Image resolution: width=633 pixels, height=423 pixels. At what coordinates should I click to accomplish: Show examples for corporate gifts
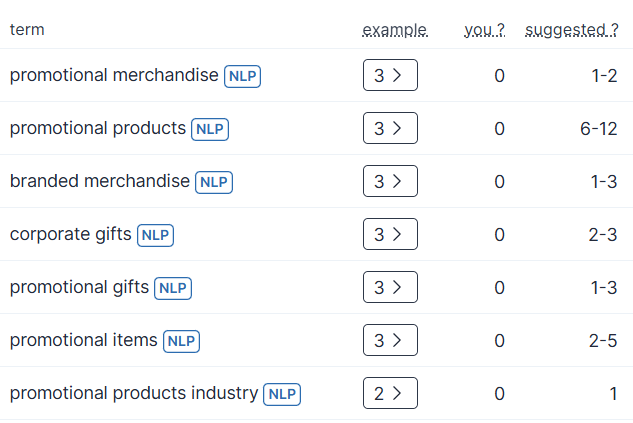(x=390, y=234)
